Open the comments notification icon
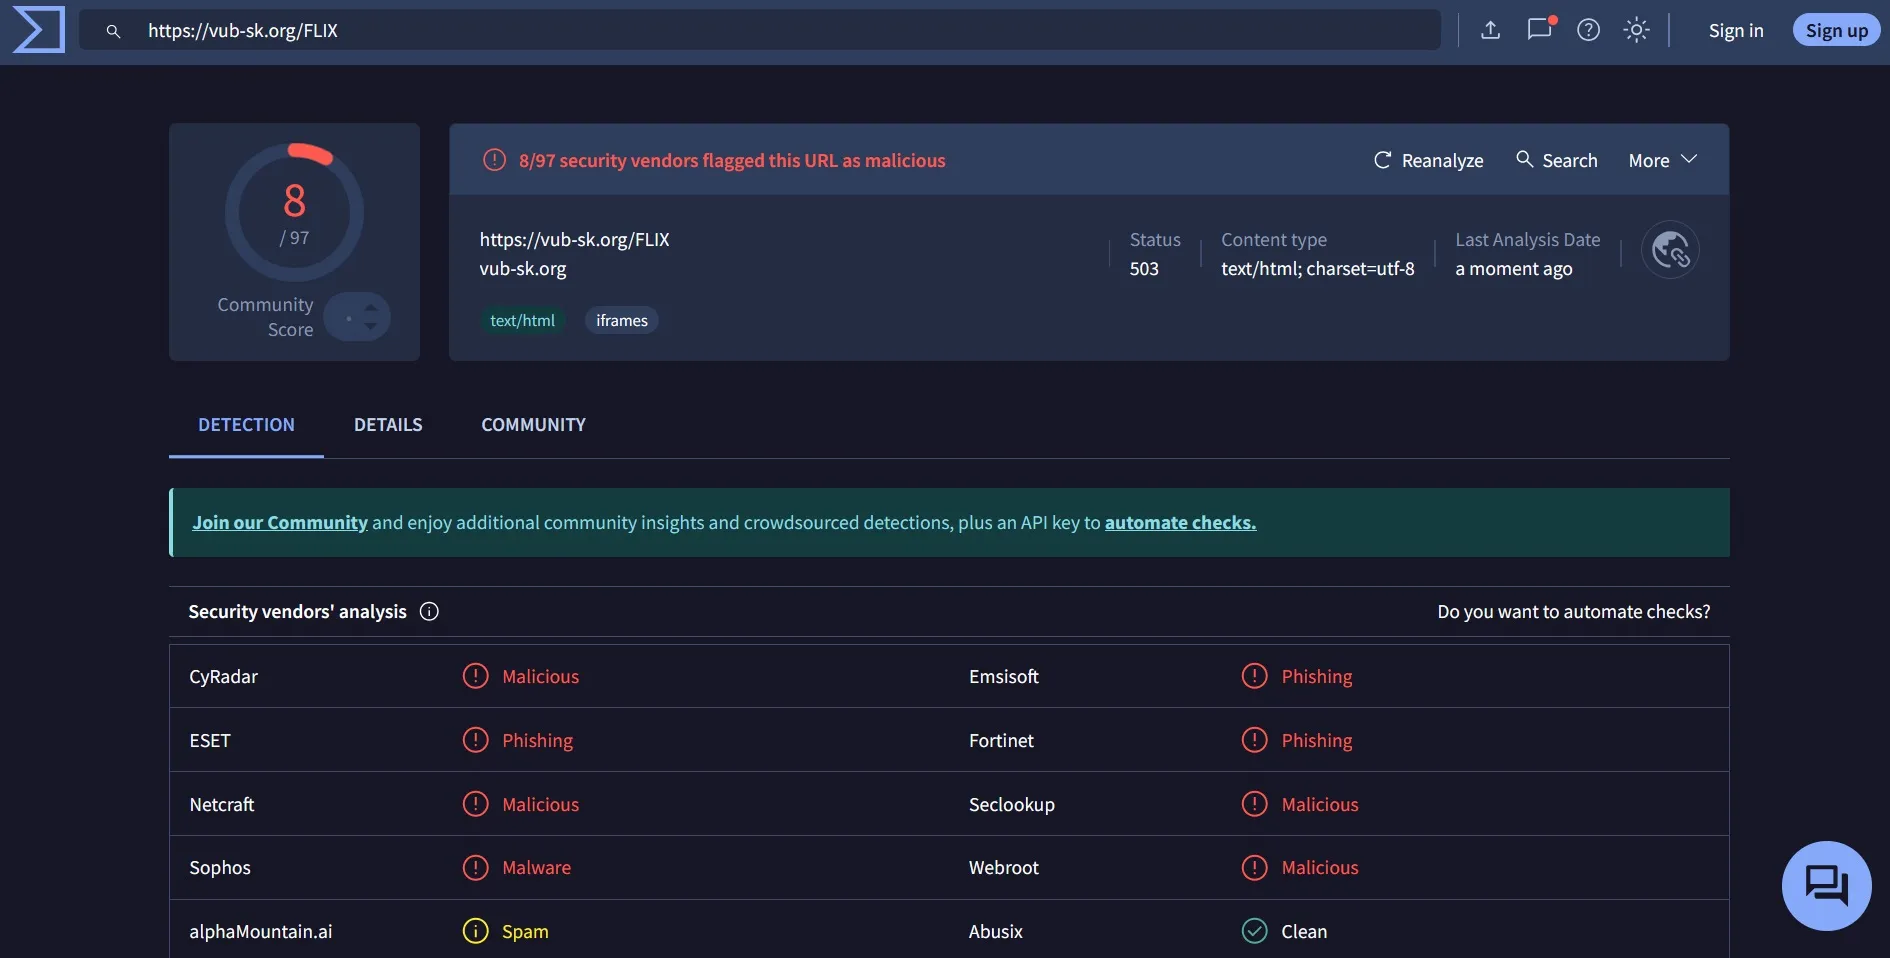1890x958 pixels. click(1539, 29)
